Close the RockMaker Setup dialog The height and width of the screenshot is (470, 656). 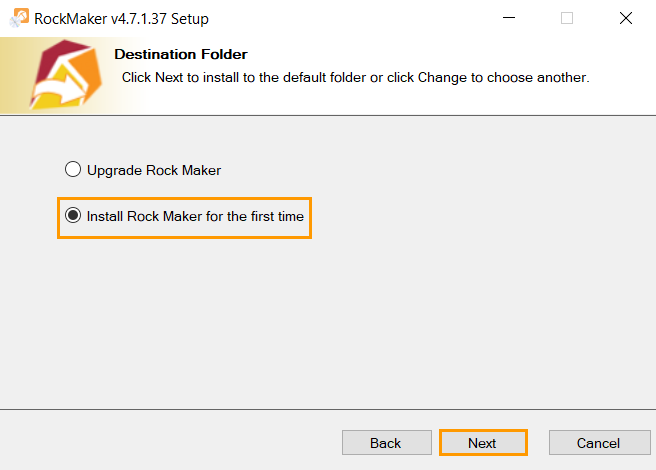[x=626, y=18]
